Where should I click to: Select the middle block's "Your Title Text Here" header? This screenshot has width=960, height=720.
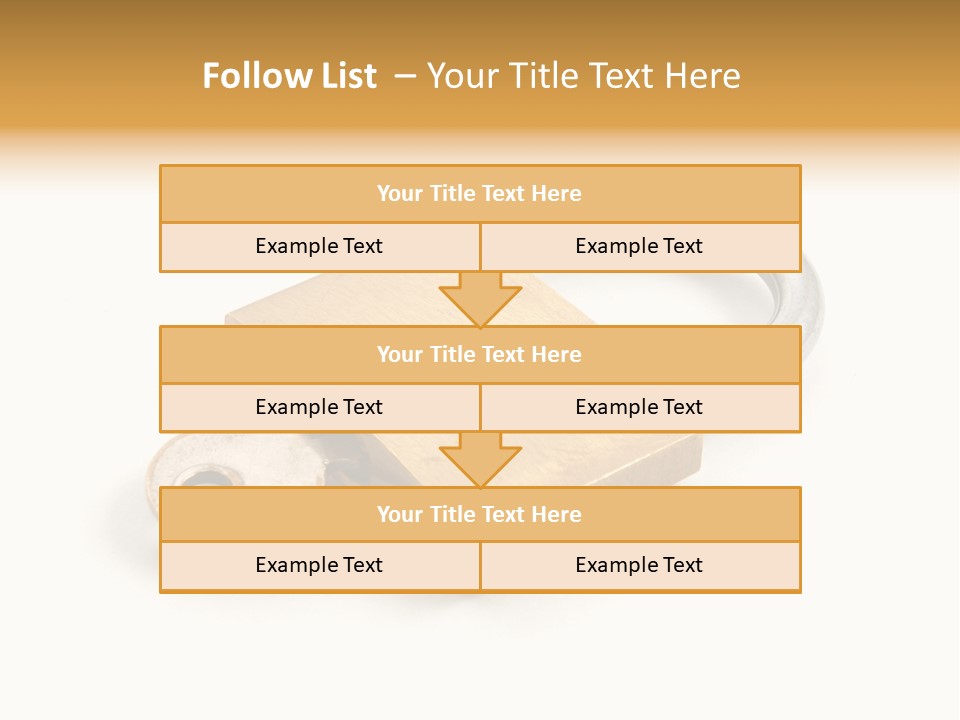(x=479, y=355)
